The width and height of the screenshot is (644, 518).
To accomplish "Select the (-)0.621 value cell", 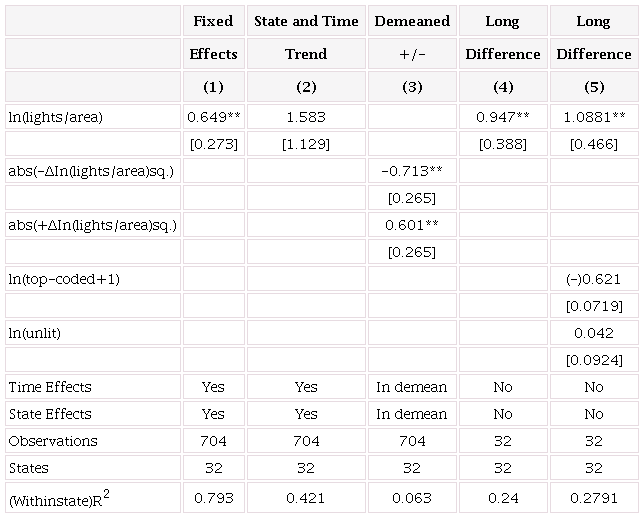I will click(594, 279).
